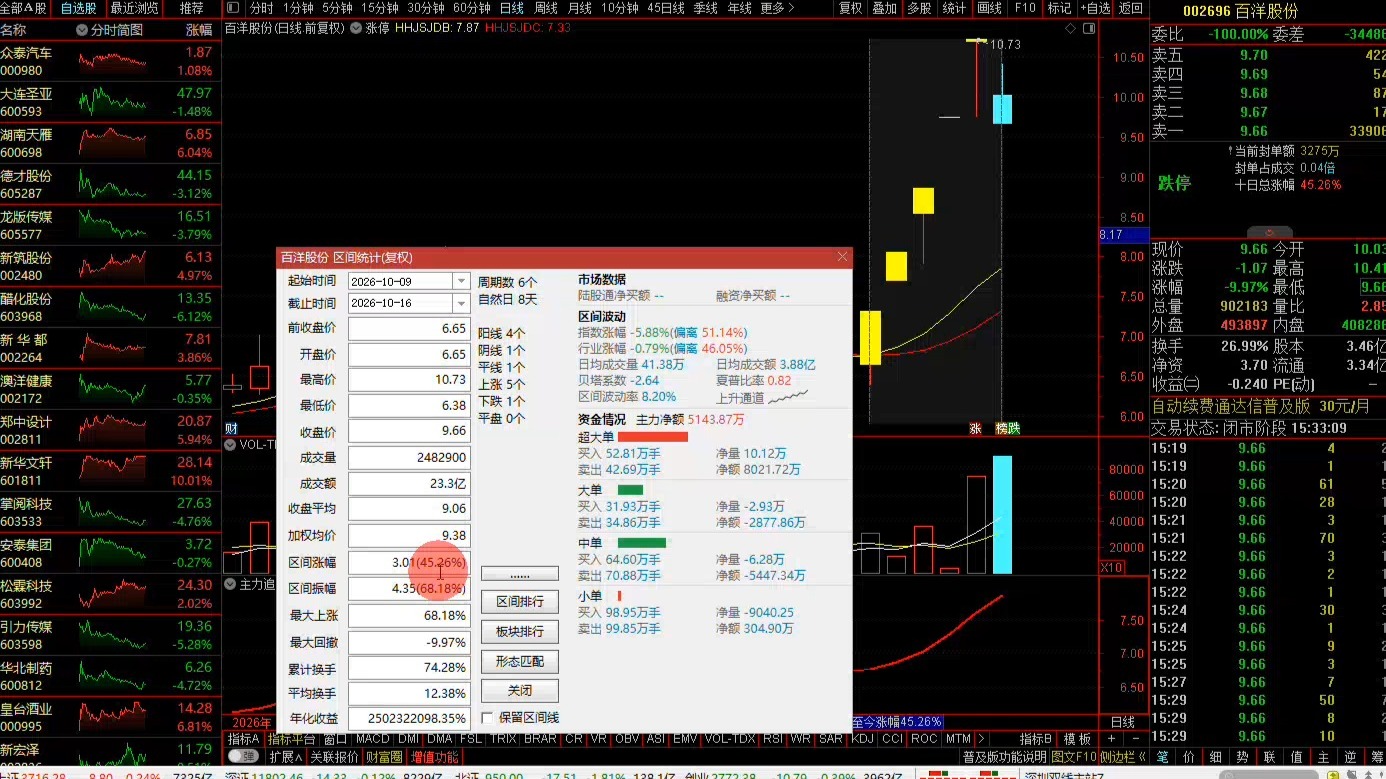
Task: Click the 最高价 value field
Action: click(x=408, y=381)
